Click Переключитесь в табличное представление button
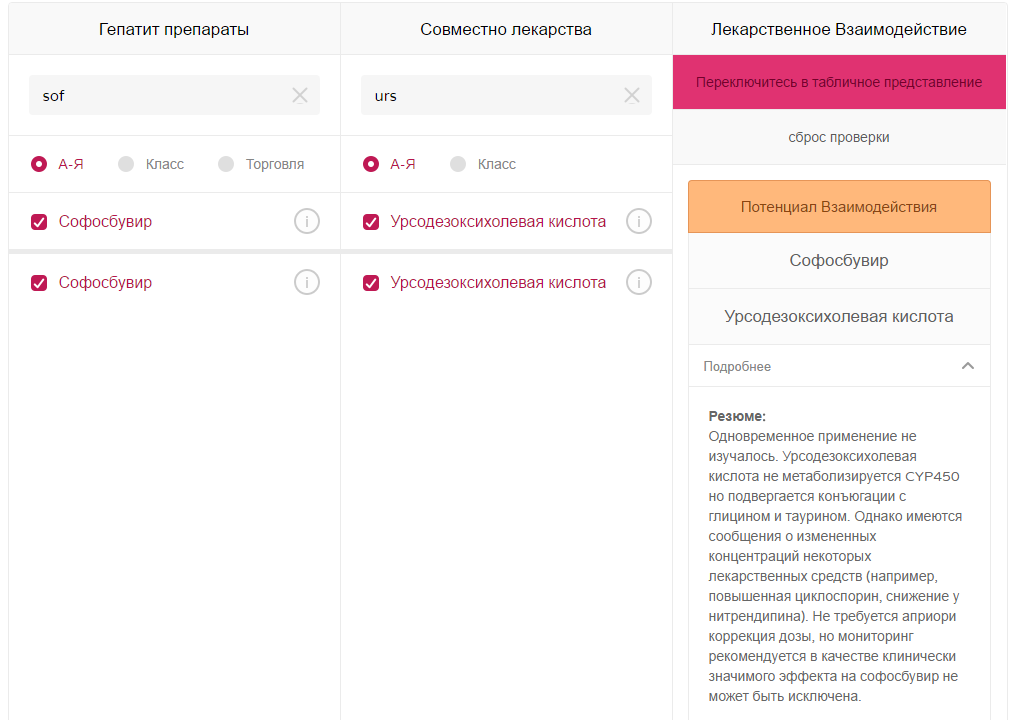Viewport: 1013px width, 720px height. click(838, 82)
